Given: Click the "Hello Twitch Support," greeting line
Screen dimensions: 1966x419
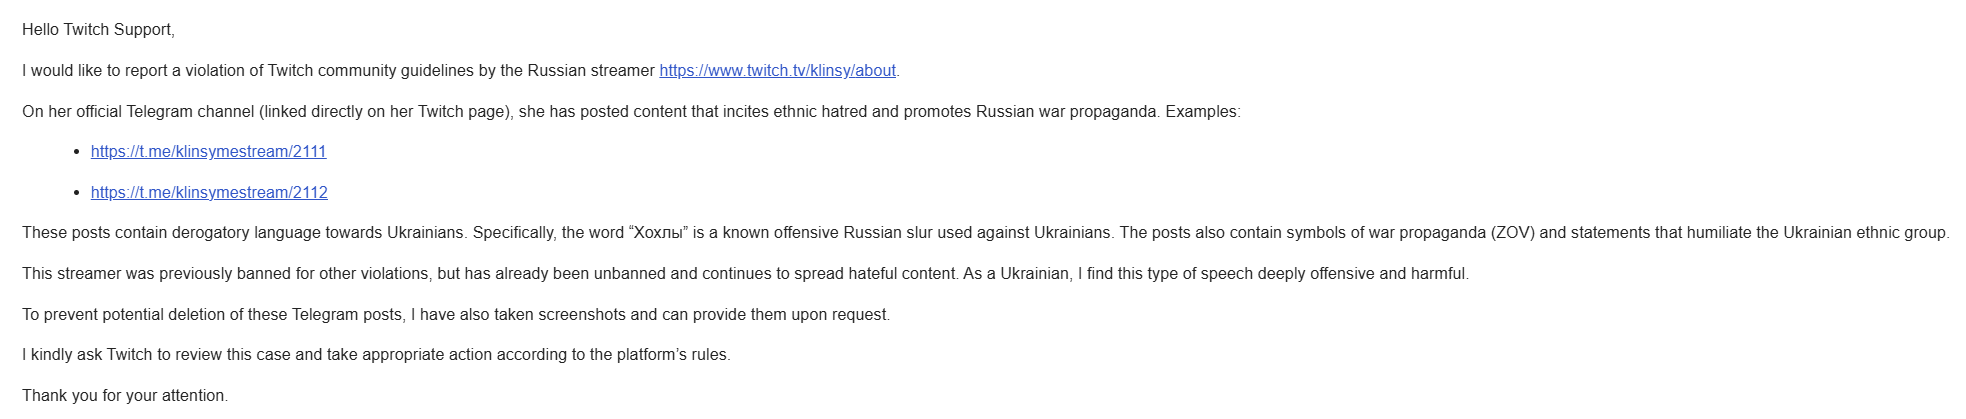Looking at the screenshot, I should (98, 30).
